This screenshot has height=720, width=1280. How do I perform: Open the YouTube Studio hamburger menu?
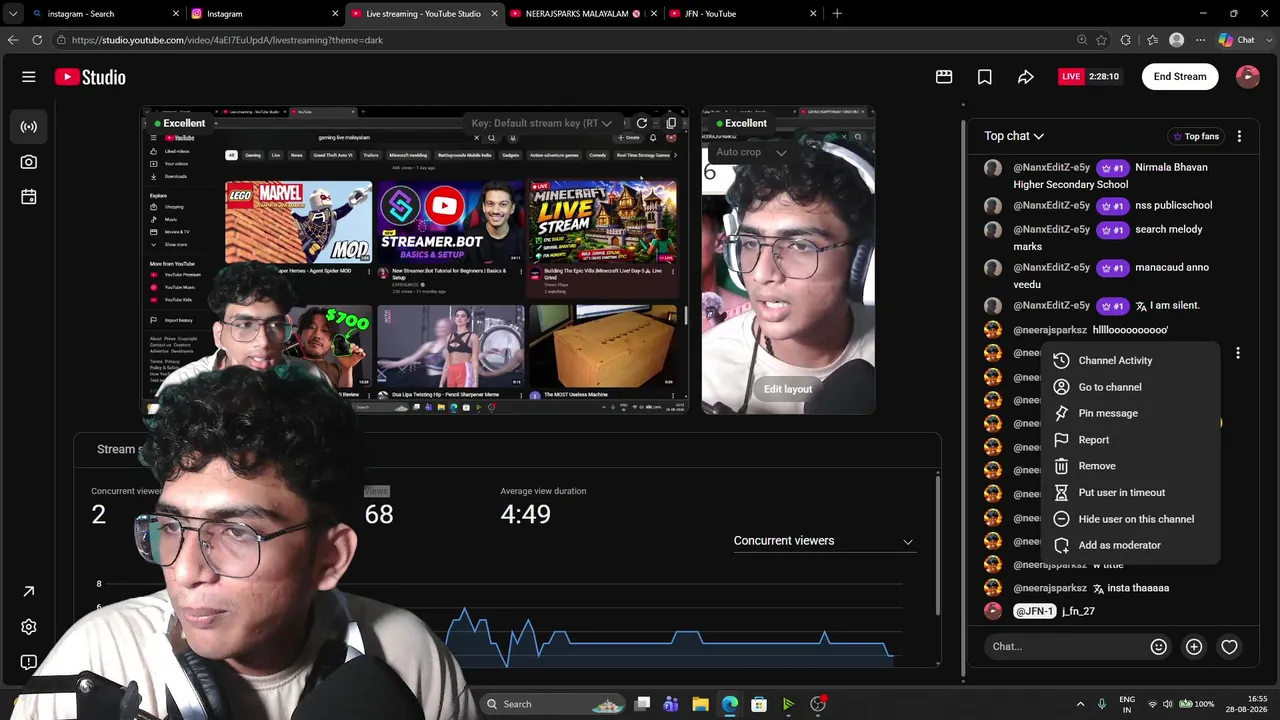[29, 77]
